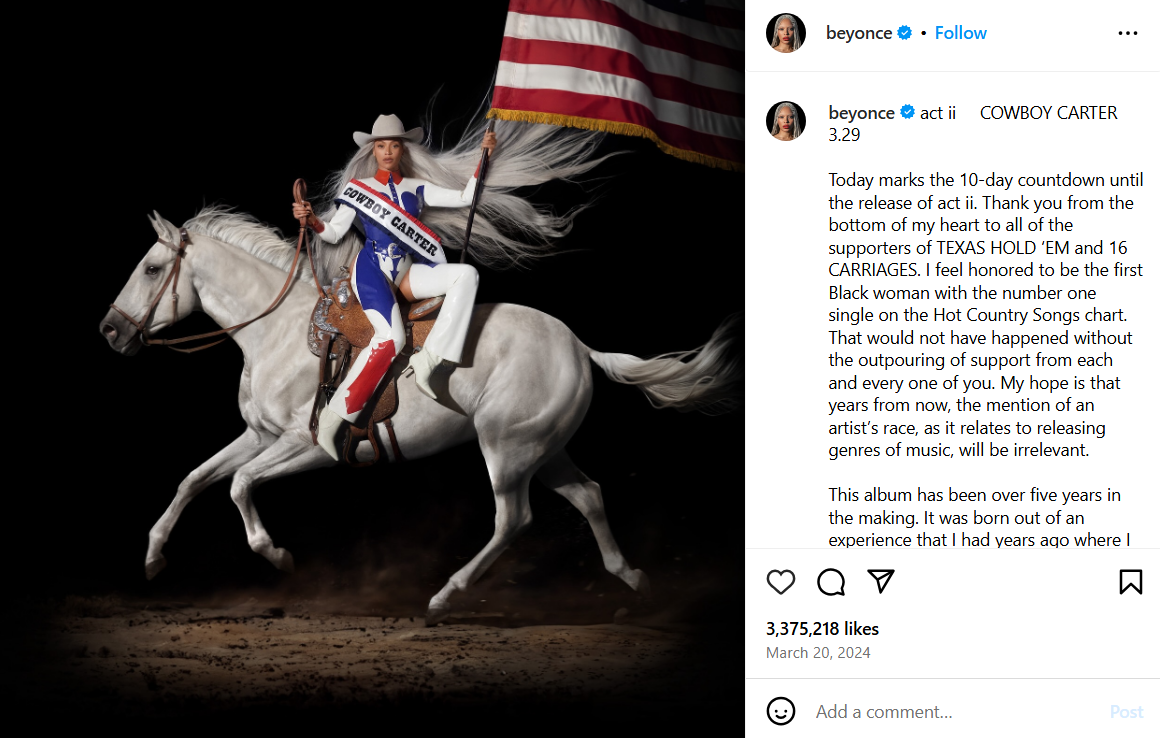Click the Follow link next to beyonce
1160x738 pixels.
[960, 33]
